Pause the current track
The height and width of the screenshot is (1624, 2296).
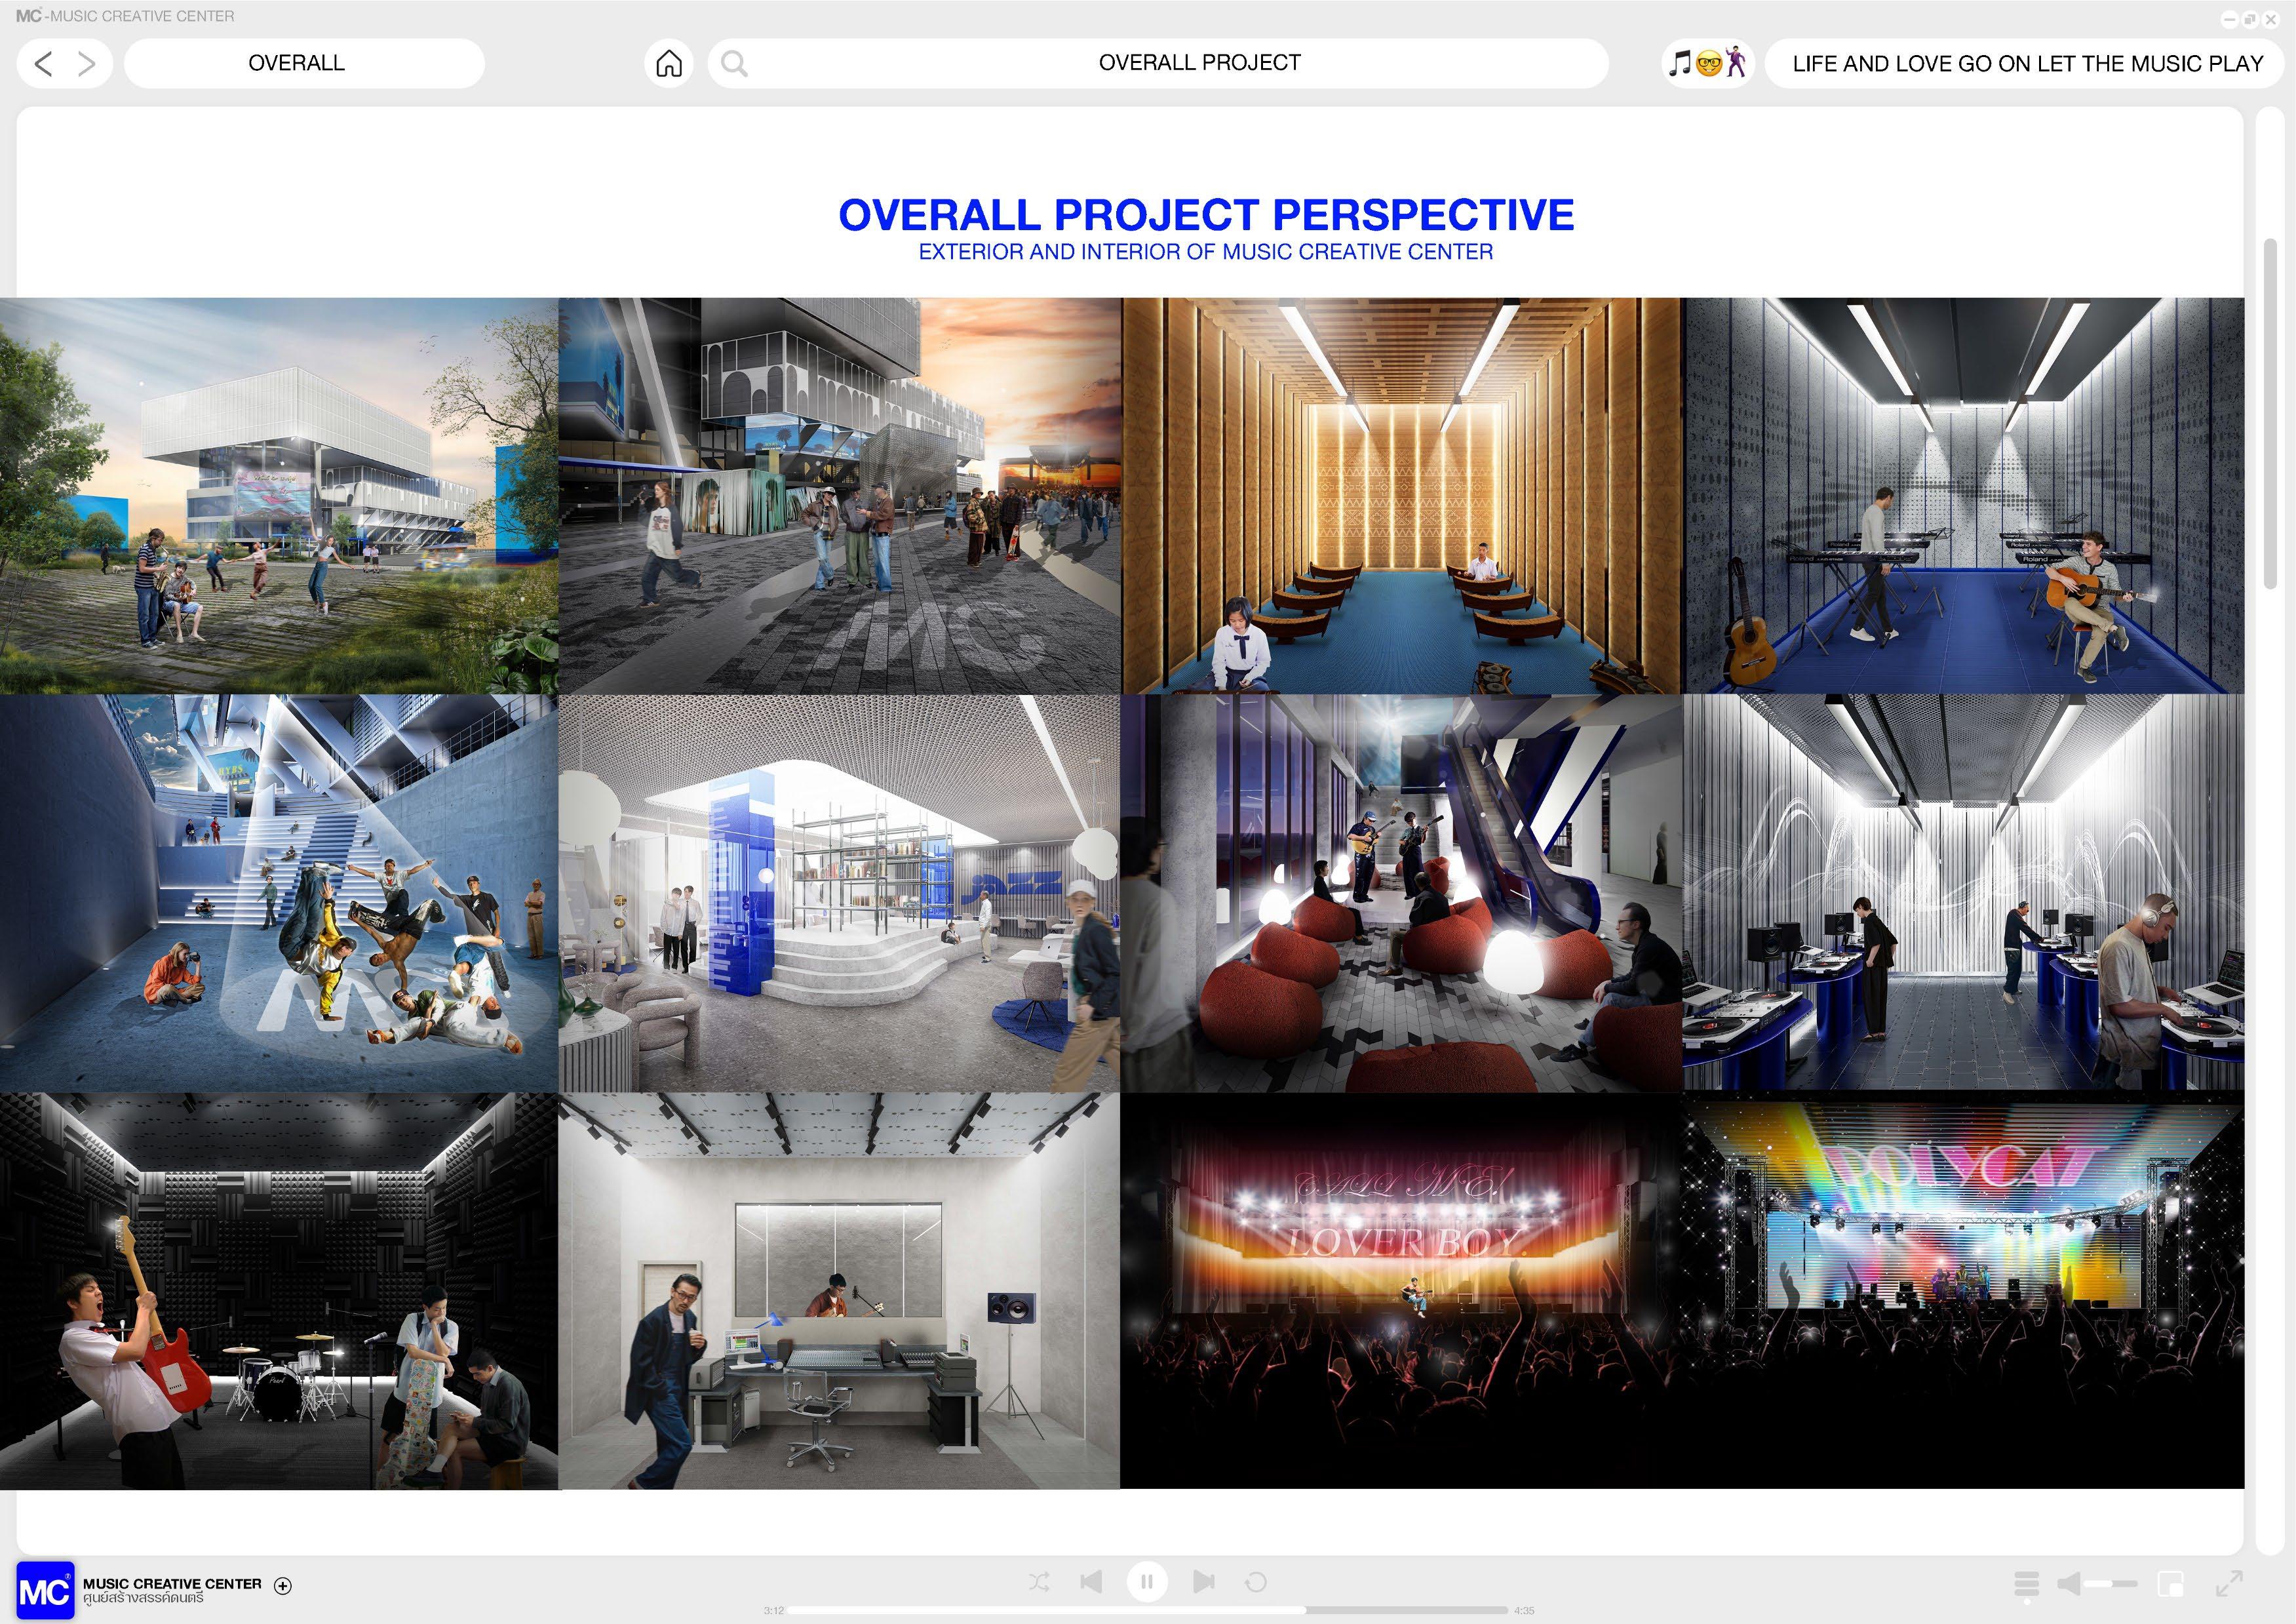click(x=1147, y=1582)
